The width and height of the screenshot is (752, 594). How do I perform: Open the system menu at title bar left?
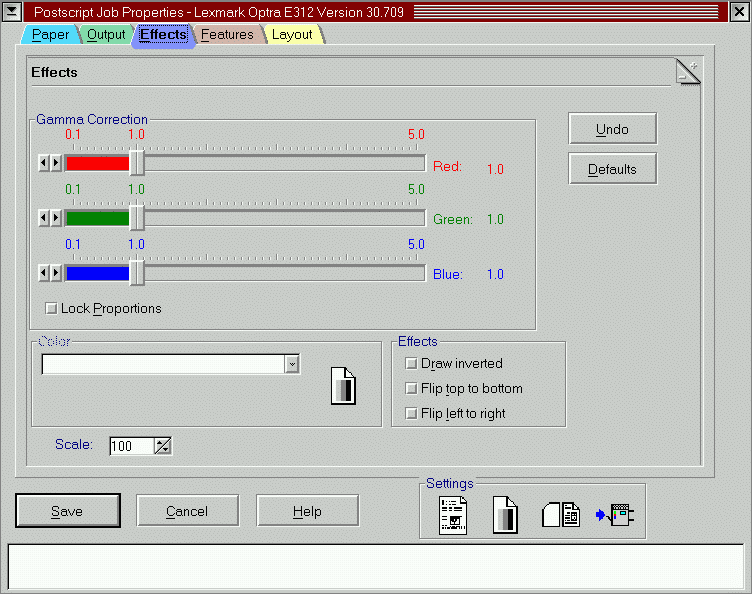click(x=12, y=12)
